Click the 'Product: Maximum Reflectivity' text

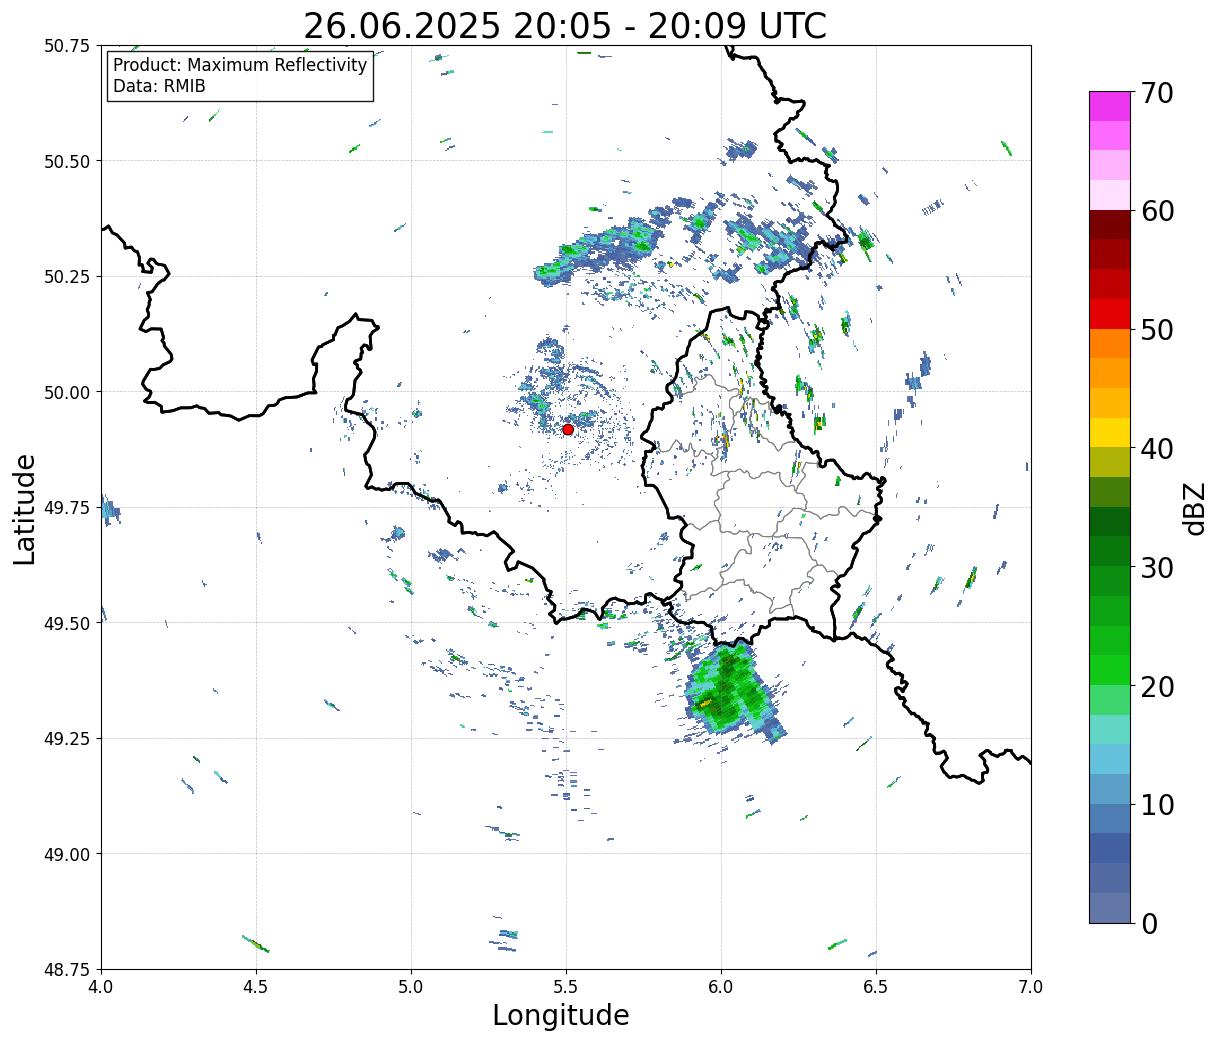(240, 65)
